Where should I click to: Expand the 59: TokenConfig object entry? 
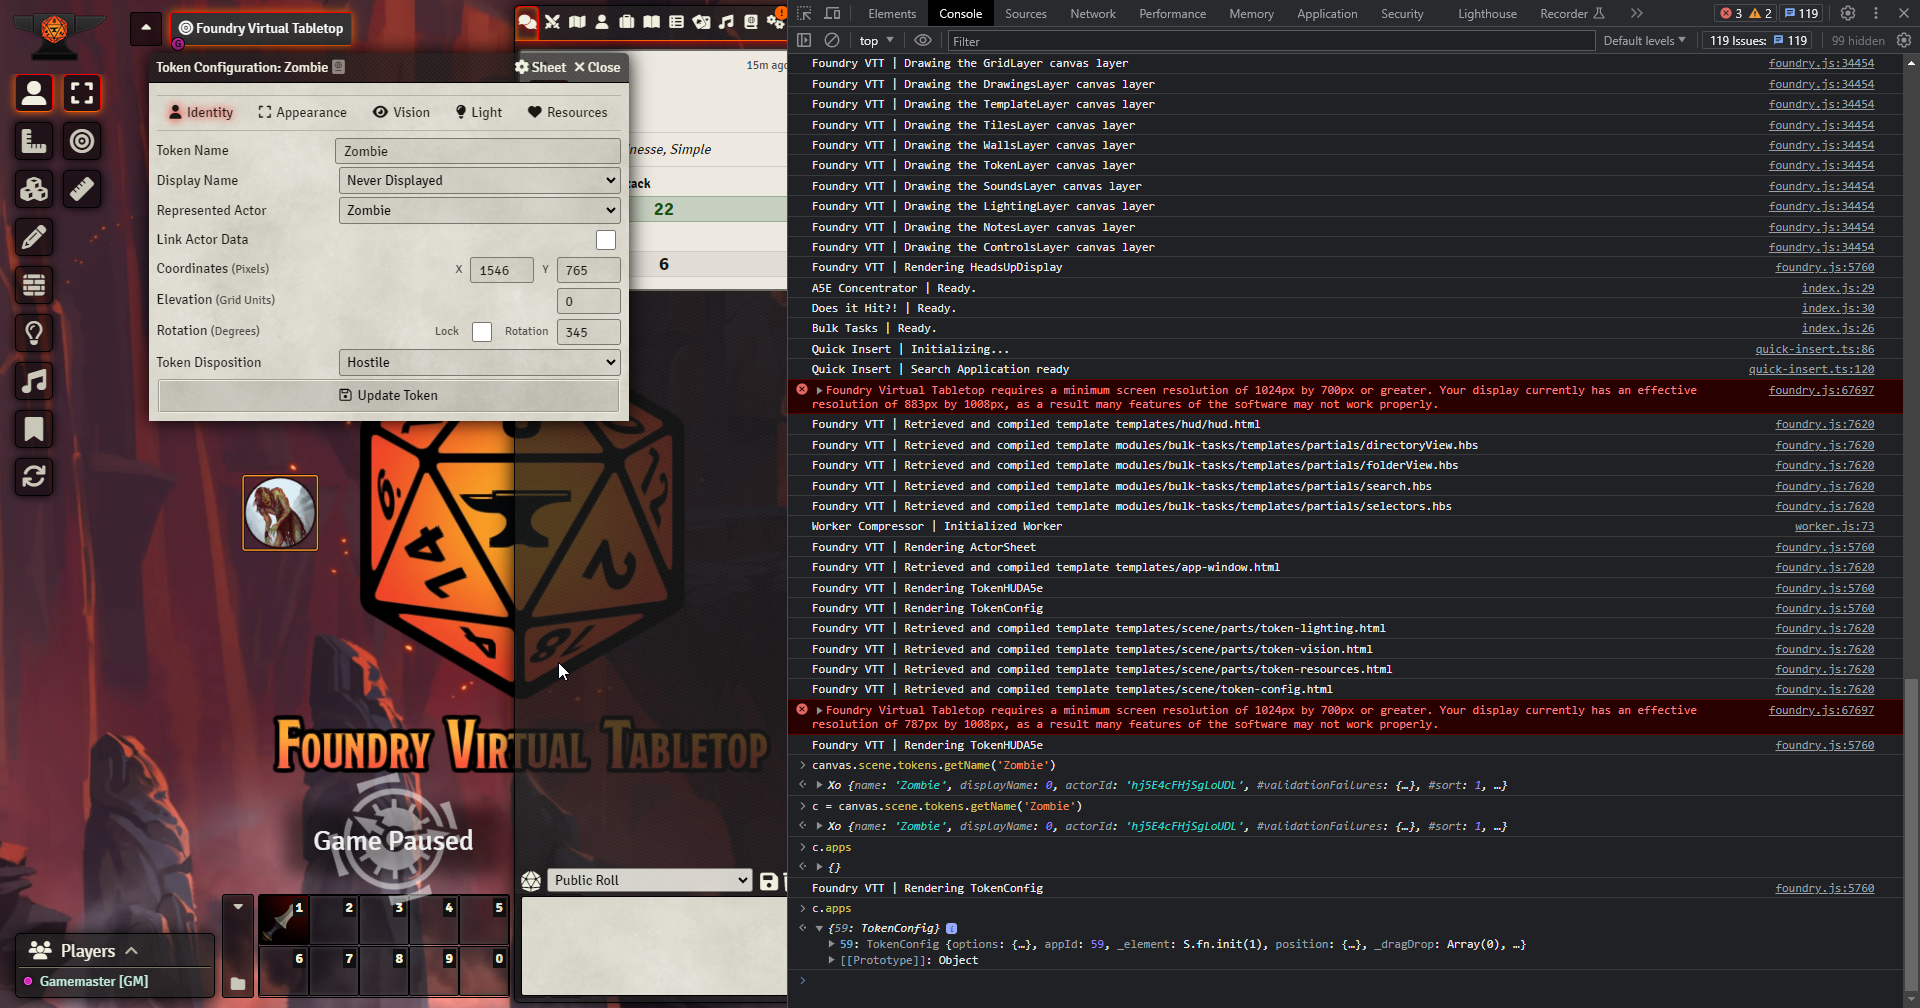pyautogui.click(x=832, y=944)
